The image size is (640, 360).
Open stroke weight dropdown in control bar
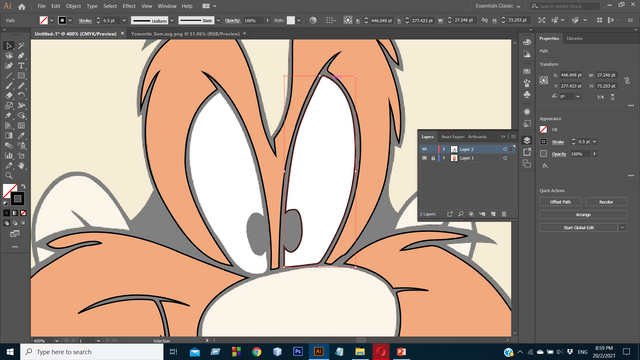124,20
